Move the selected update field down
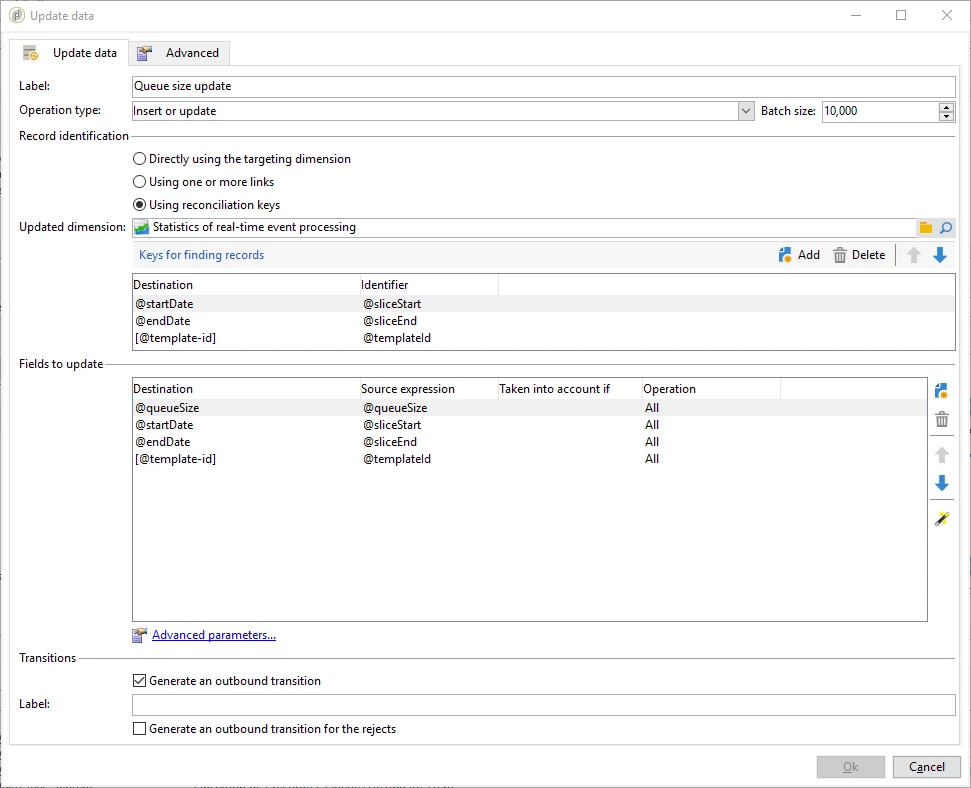971x788 pixels. pyautogui.click(x=942, y=483)
